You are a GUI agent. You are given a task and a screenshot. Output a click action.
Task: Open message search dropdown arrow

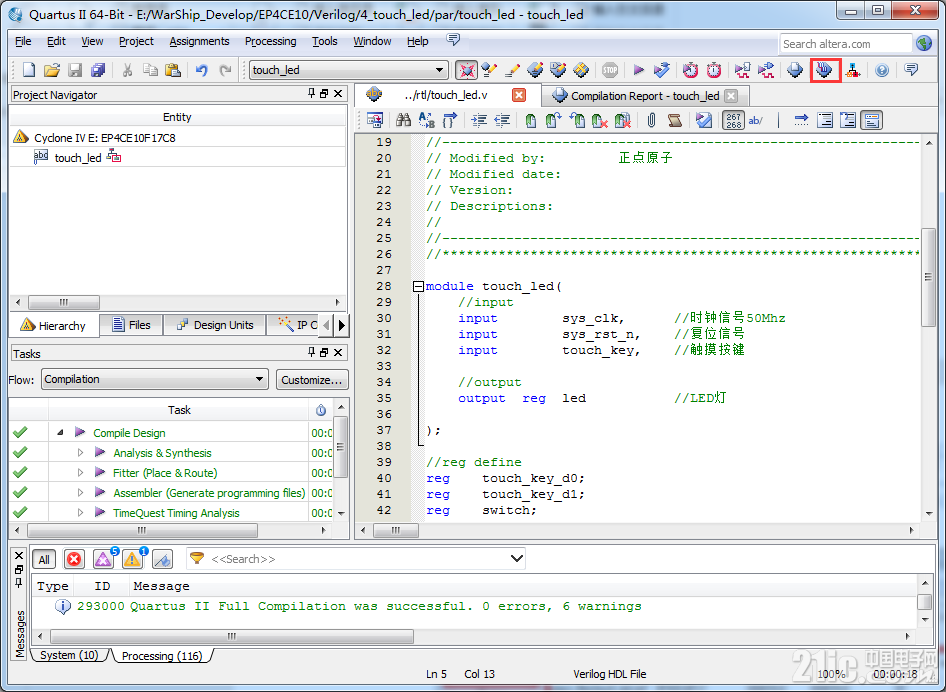tap(516, 559)
